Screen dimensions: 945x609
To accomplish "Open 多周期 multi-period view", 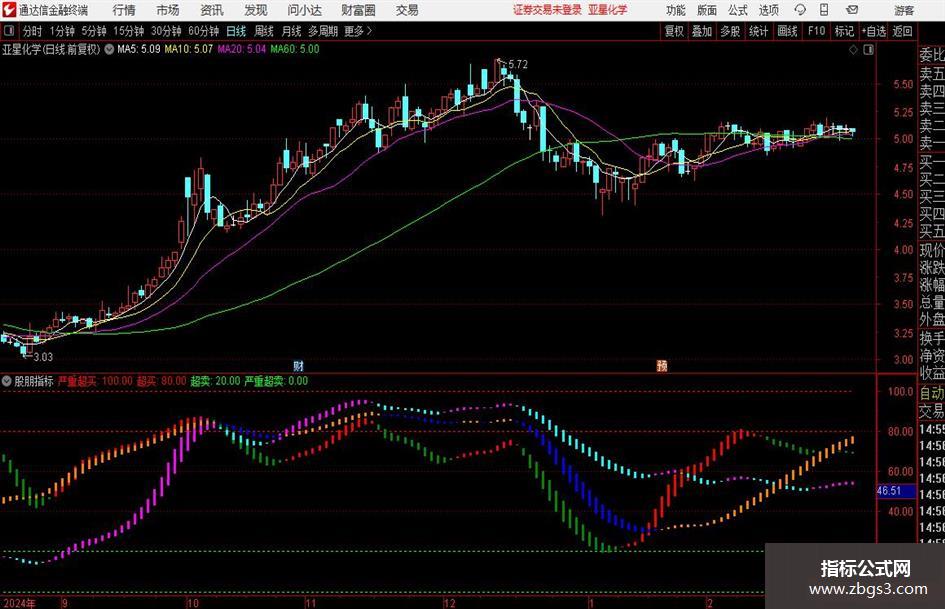I will [323, 31].
